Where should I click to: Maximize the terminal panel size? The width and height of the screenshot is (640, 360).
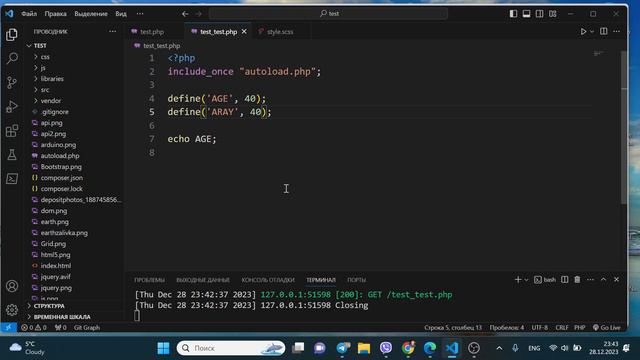tap(603, 280)
